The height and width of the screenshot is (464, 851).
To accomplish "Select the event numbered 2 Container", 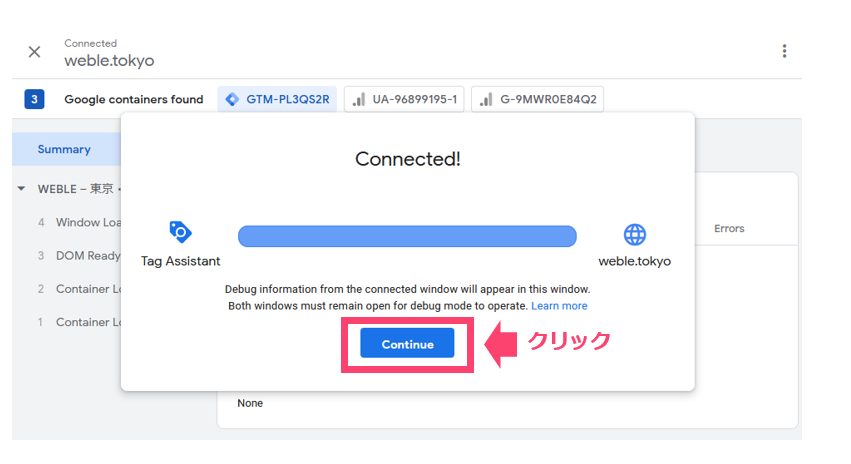I will click(x=79, y=289).
